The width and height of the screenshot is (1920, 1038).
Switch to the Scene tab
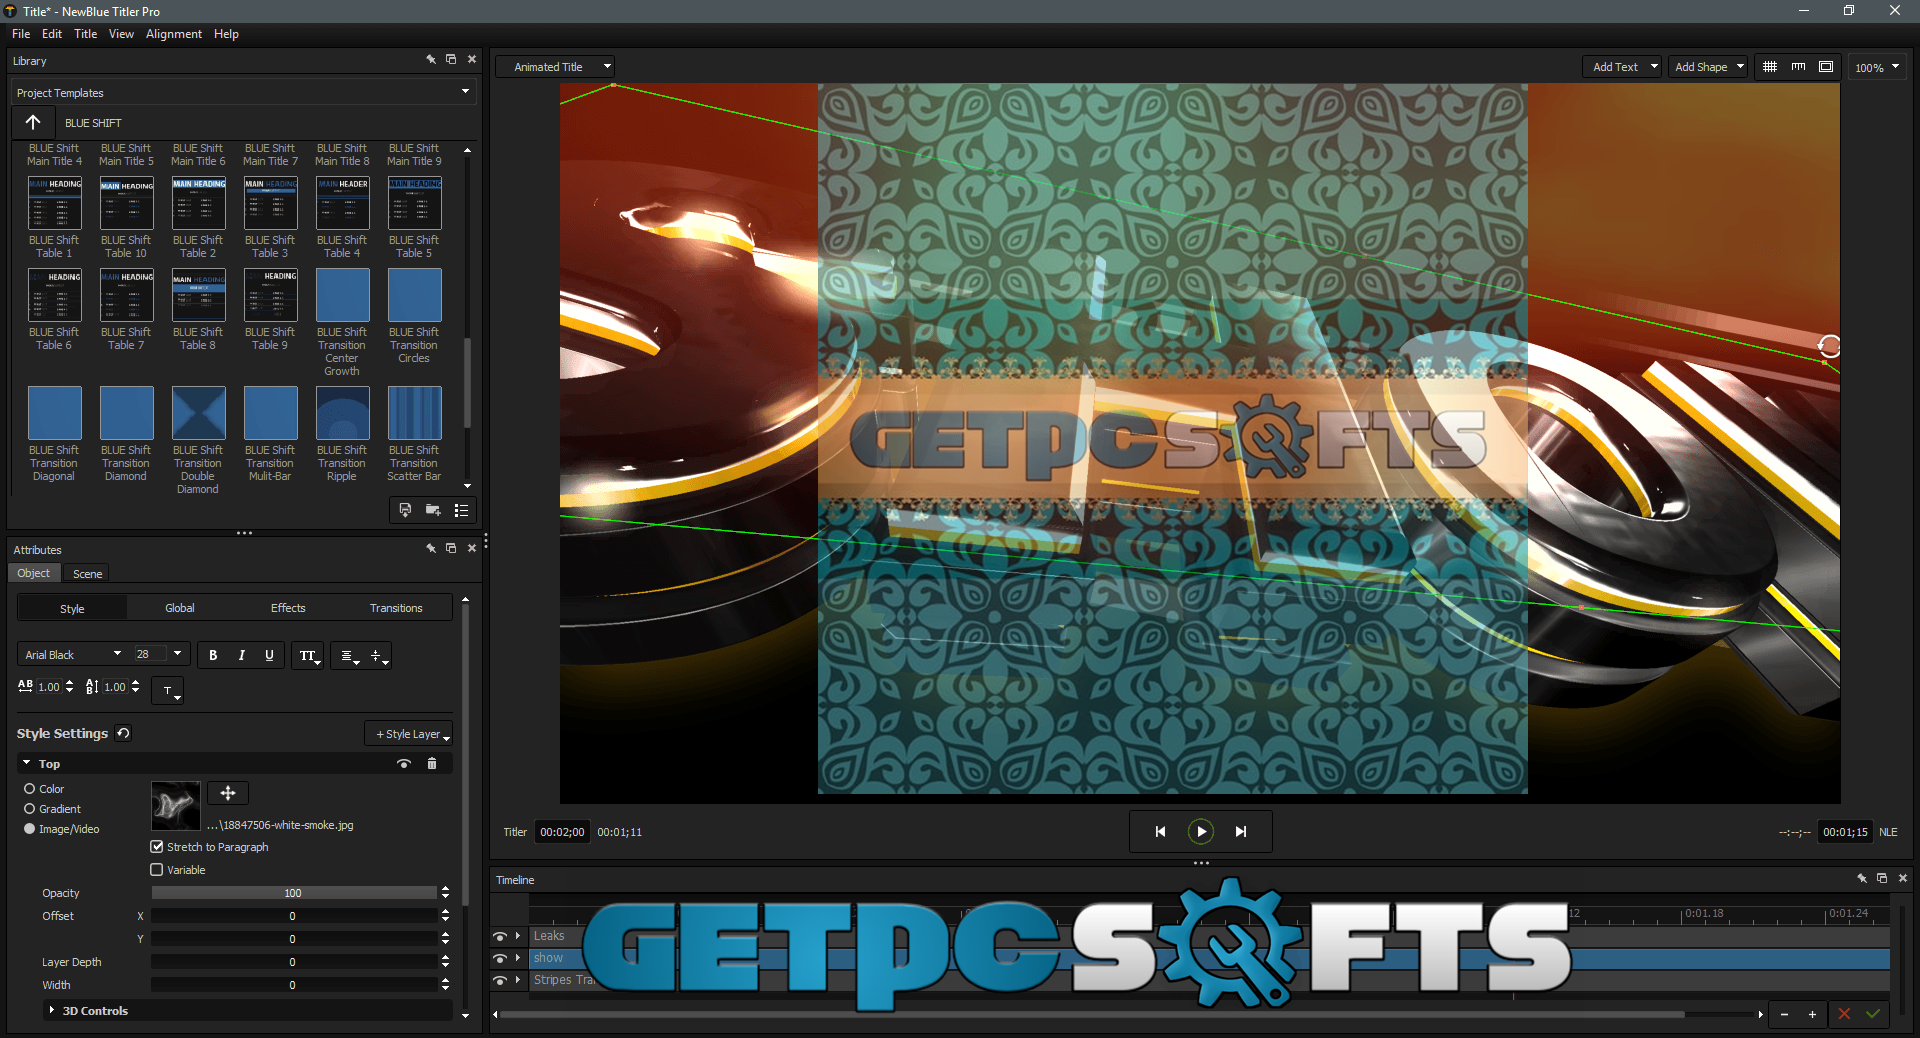(x=87, y=573)
